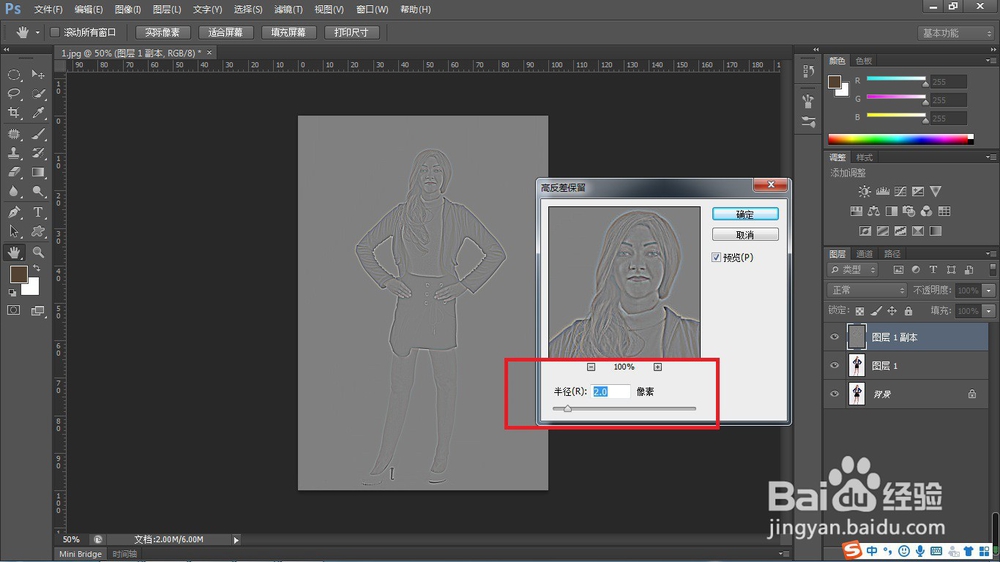Click the 打印尺寸 button

(x=351, y=33)
